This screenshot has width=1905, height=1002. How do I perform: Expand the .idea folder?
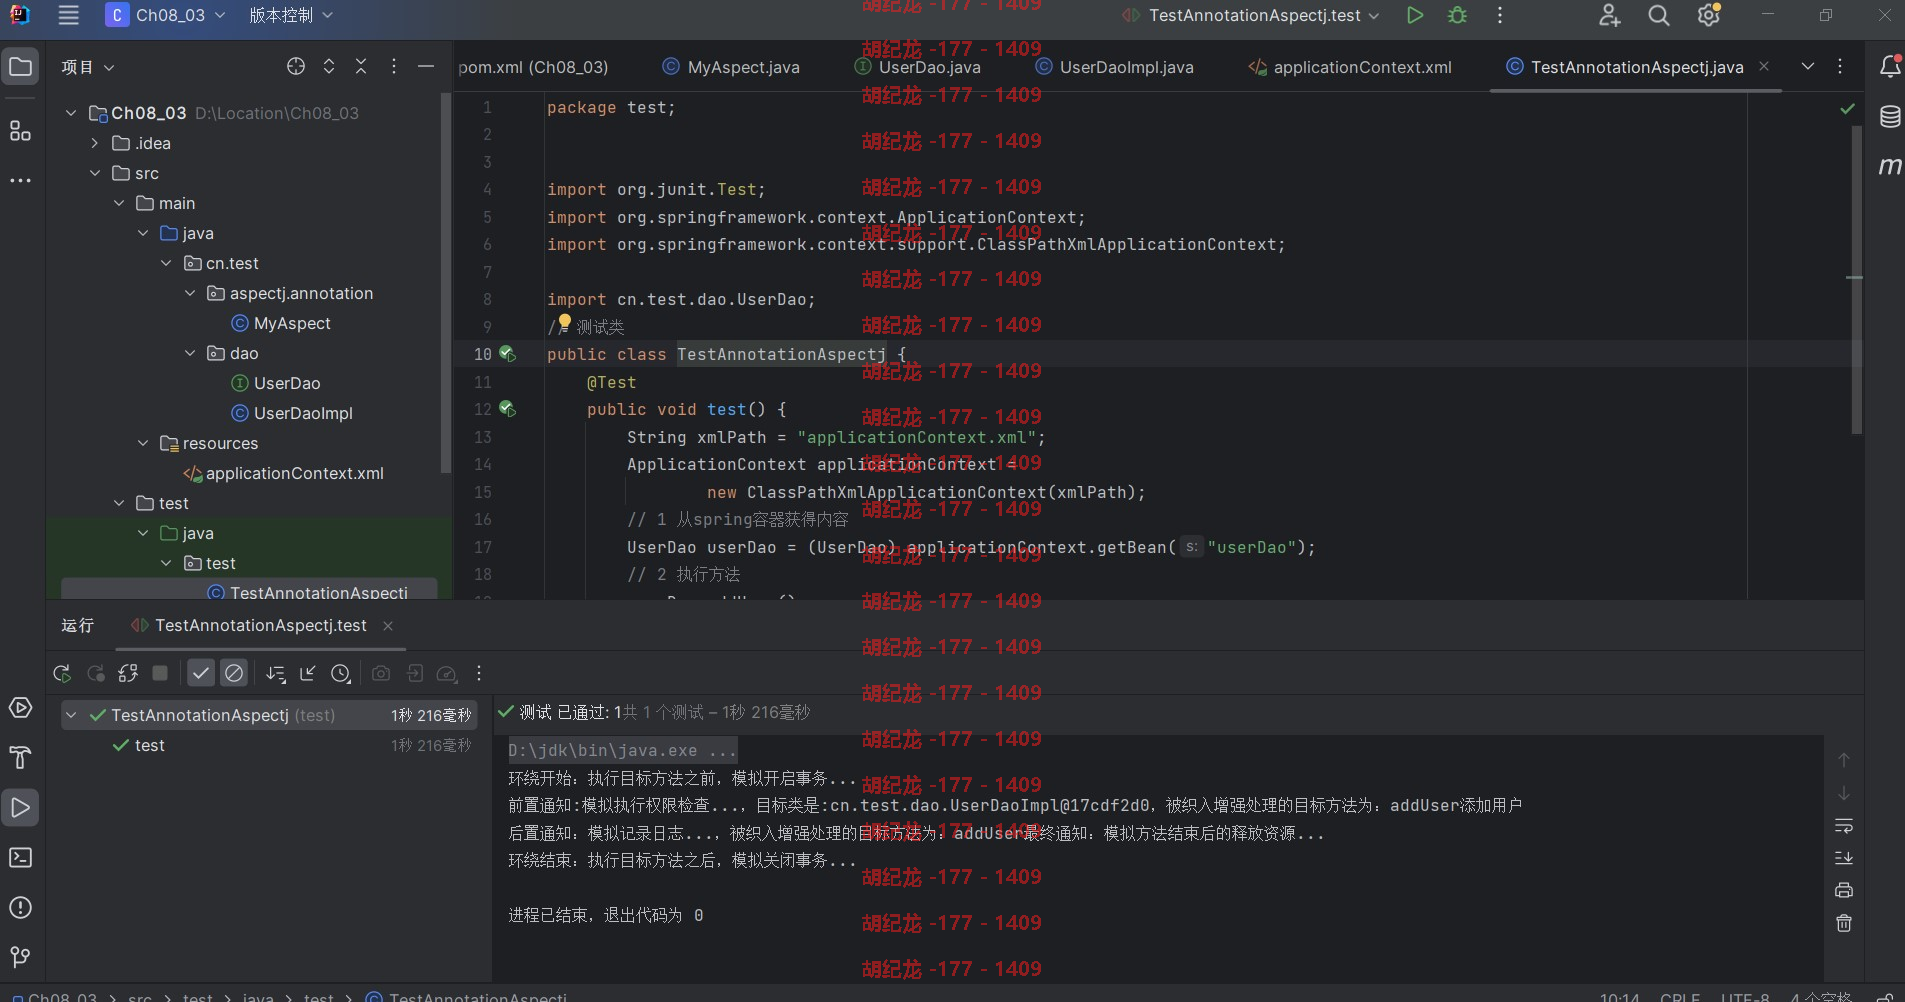point(95,143)
